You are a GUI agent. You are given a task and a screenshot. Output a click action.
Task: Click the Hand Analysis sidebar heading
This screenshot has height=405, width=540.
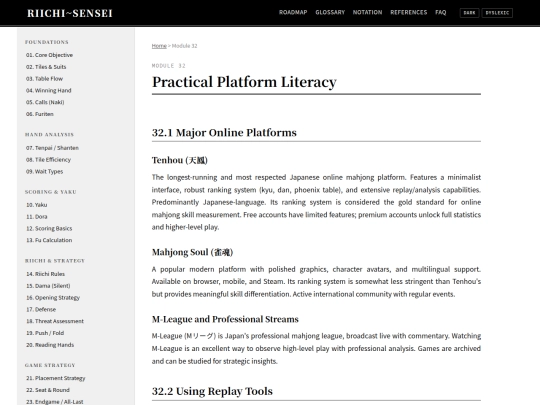[49, 135]
